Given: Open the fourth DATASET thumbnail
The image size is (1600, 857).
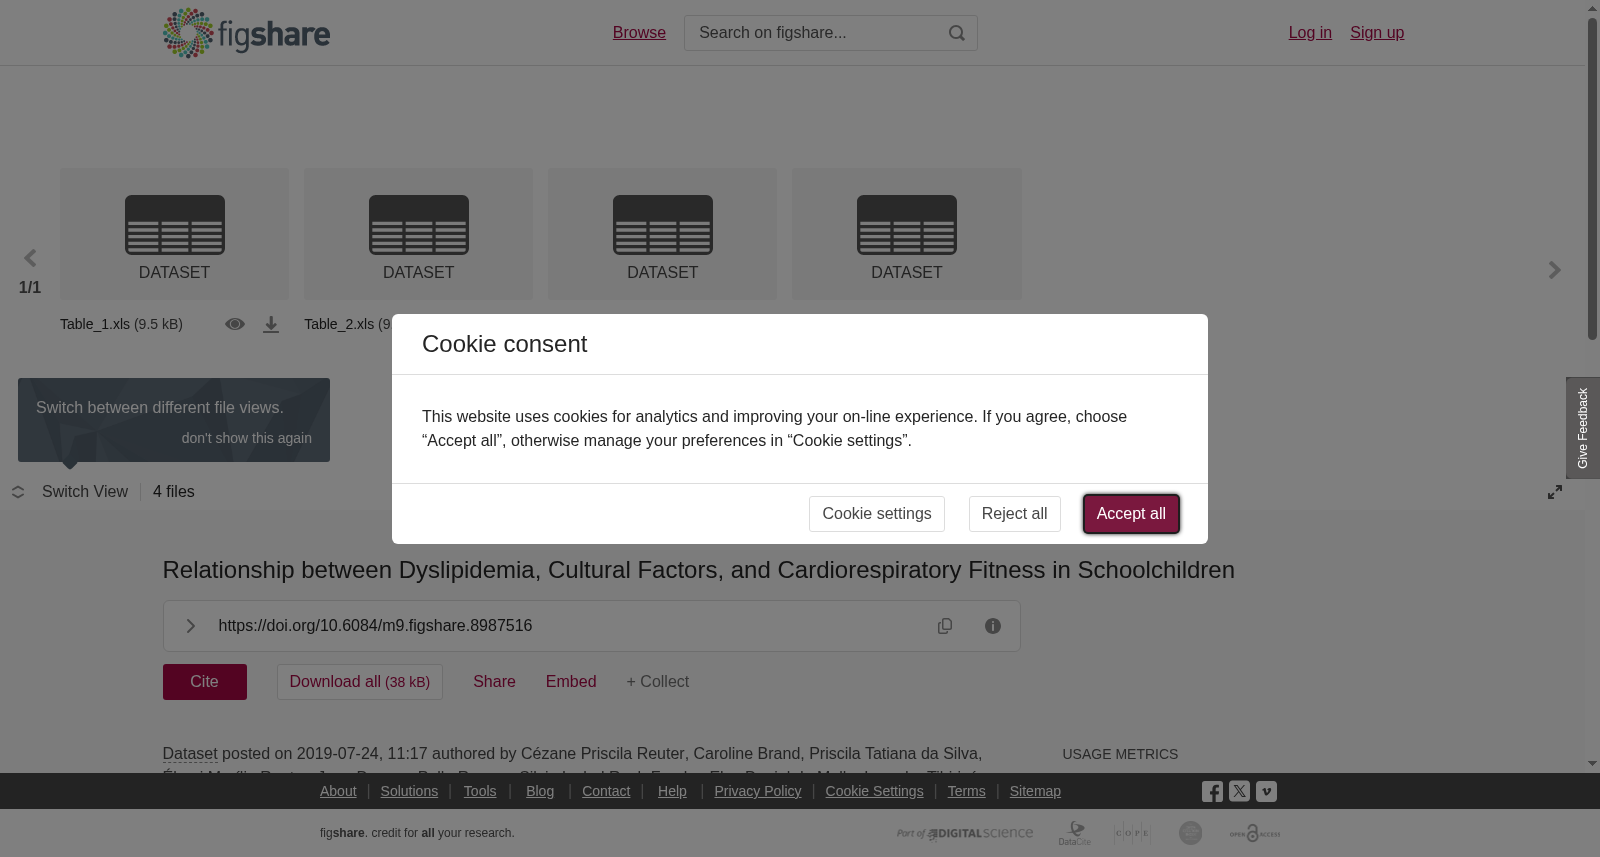Looking at the screenshot, I should [906, 234].
